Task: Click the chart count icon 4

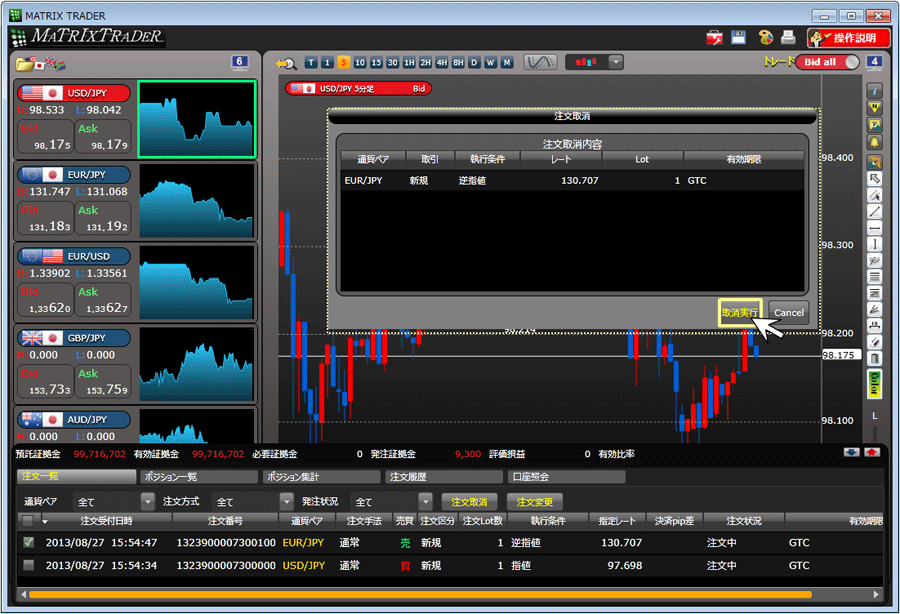Action: 874,62
